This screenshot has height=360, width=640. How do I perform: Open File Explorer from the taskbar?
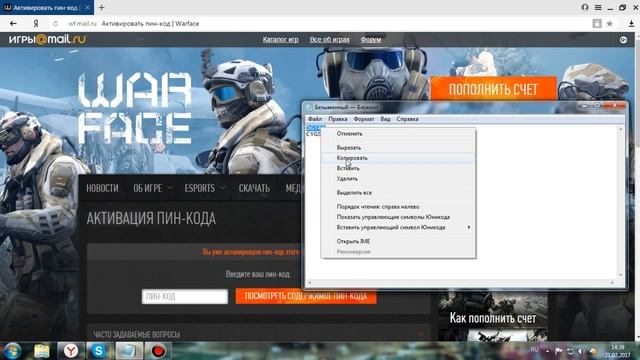[42, 351]
